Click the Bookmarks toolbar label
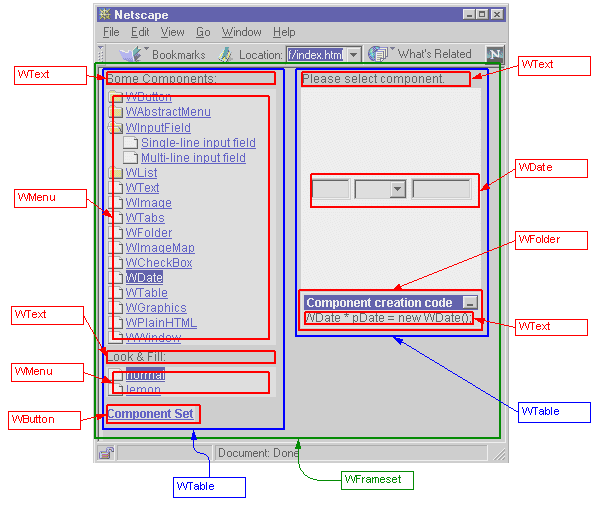The height and width of the screenshot is (505, 596). tap(179, 55)
